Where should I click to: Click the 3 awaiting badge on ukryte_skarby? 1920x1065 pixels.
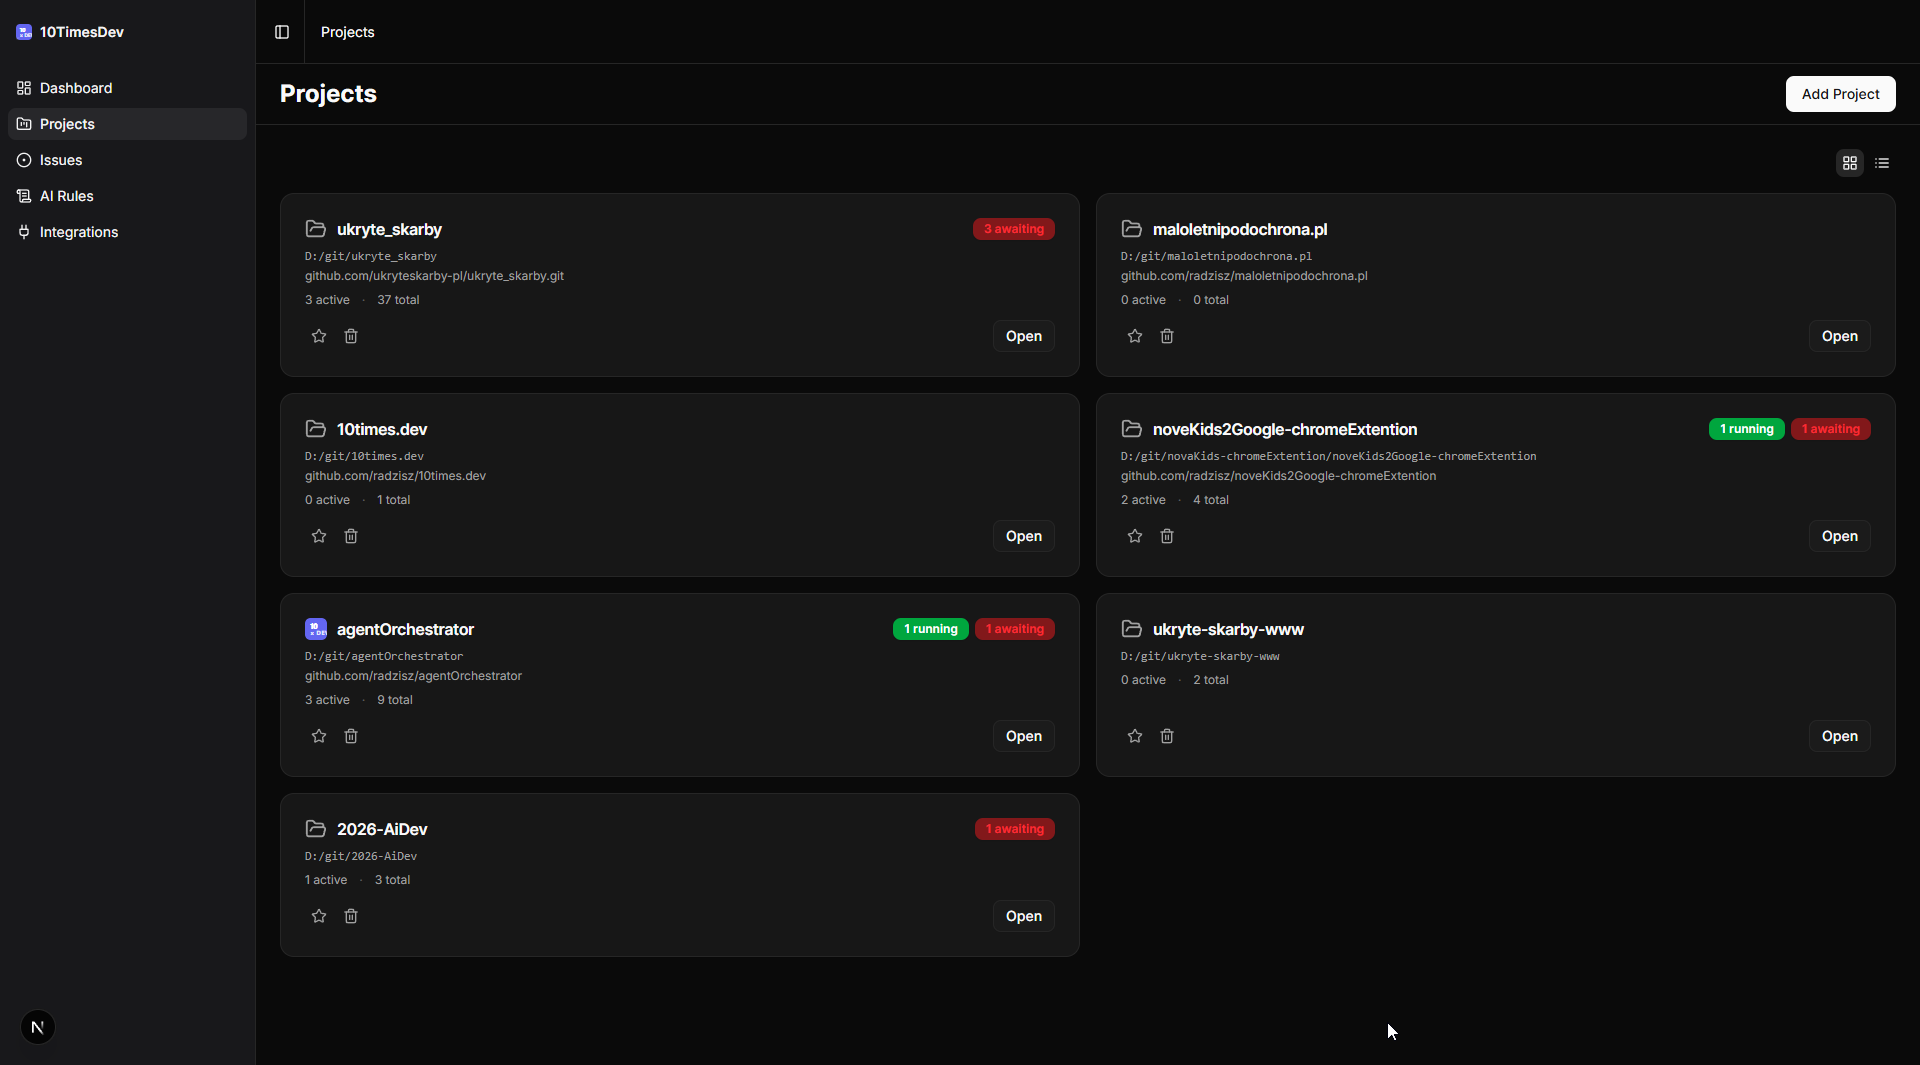point(1013,229)
